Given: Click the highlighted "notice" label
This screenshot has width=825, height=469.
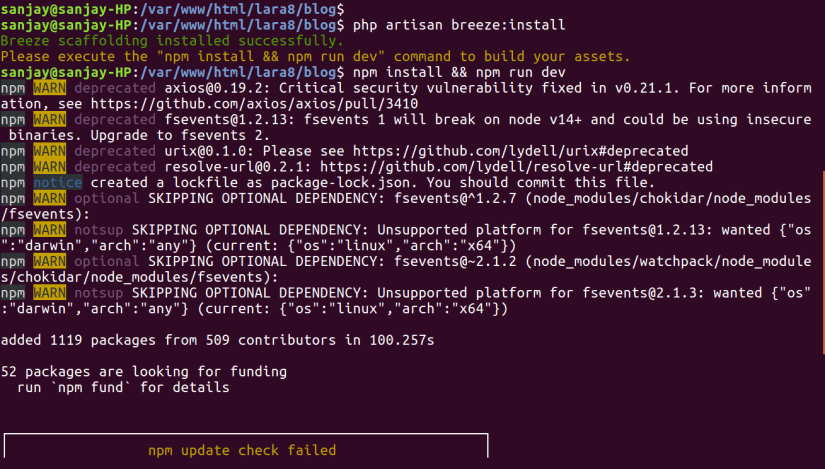Looking at the screenshot, I should tap(57, 183).
